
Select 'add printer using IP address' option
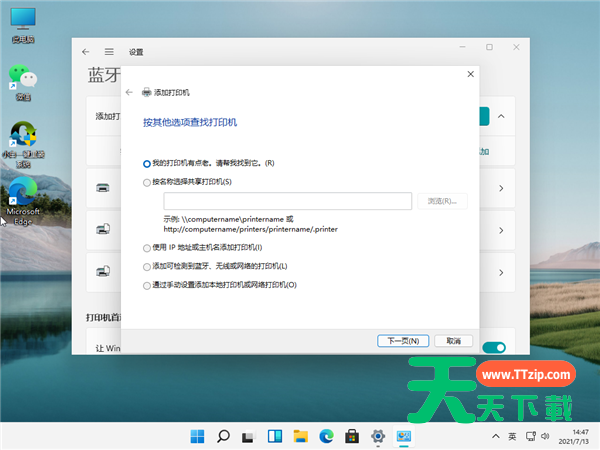pyautogui.click(x=147, y=247)
